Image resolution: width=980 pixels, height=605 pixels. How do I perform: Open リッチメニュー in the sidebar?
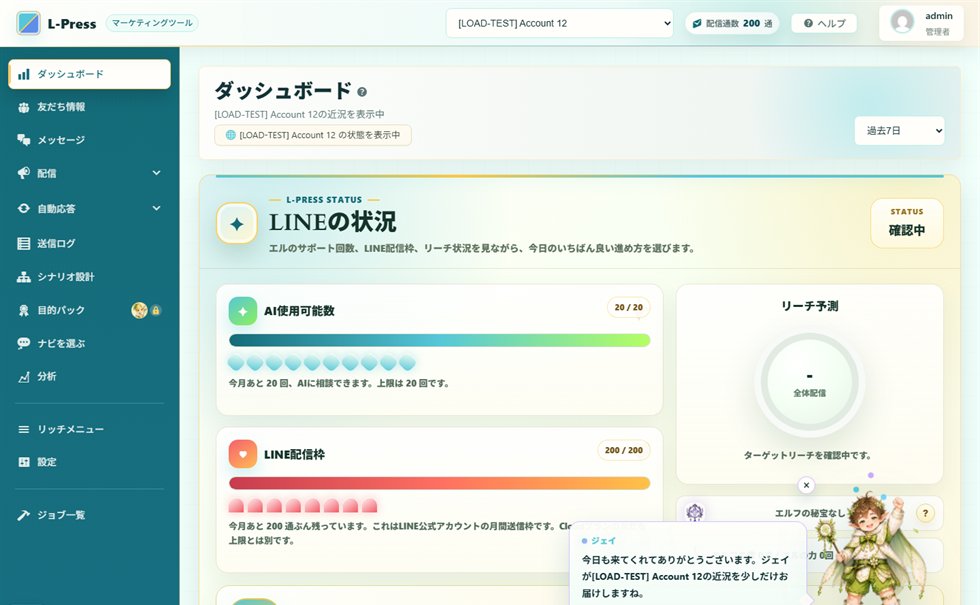89,429
